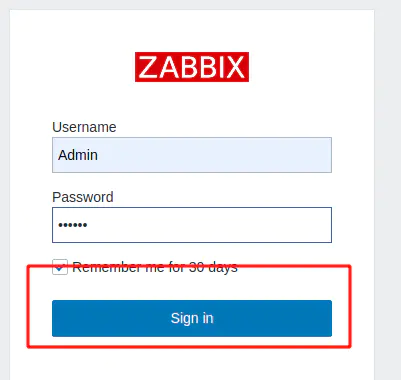Click the 'Remember me for 30 days' label
Image resolution: width=401 pixels, height=380 pixels.
tap(155, 267)
